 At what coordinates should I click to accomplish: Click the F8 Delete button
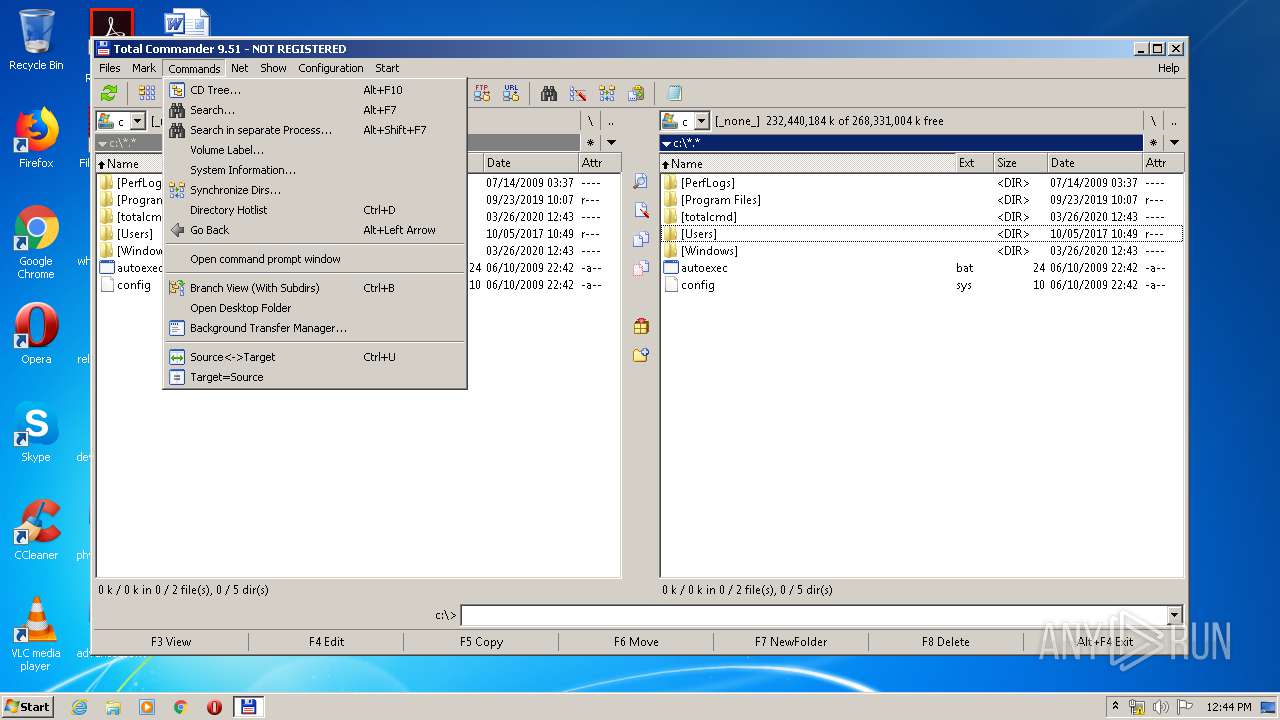[x=946, y=642]
